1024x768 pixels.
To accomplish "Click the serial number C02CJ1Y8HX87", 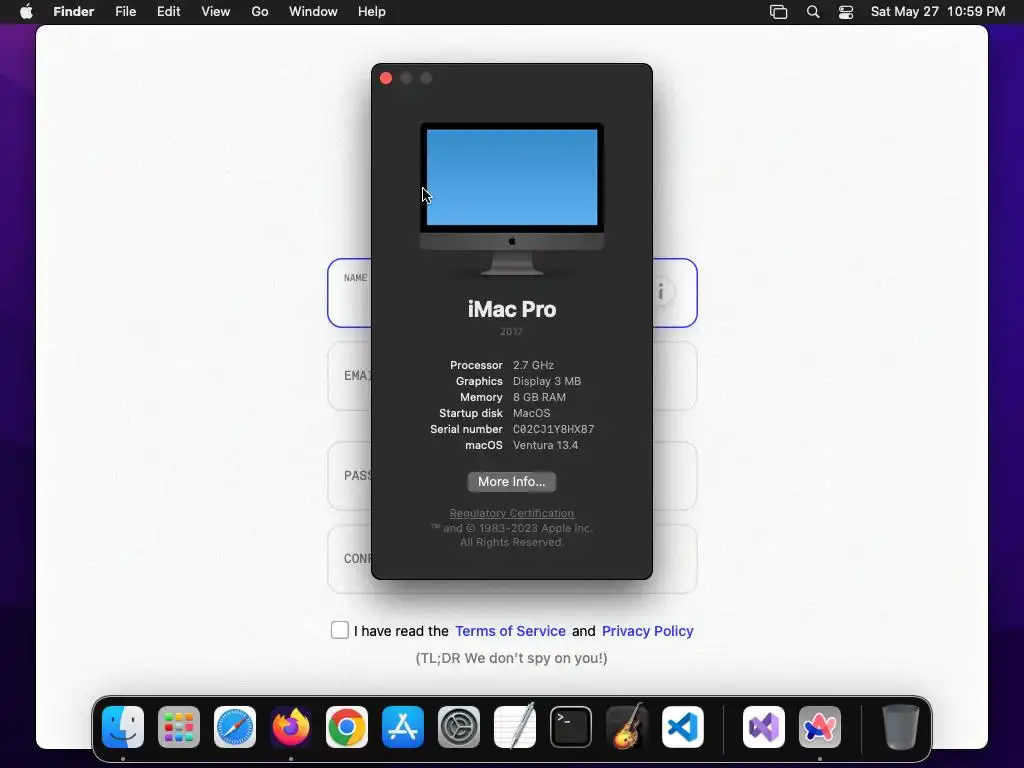I will click(553, 429).
